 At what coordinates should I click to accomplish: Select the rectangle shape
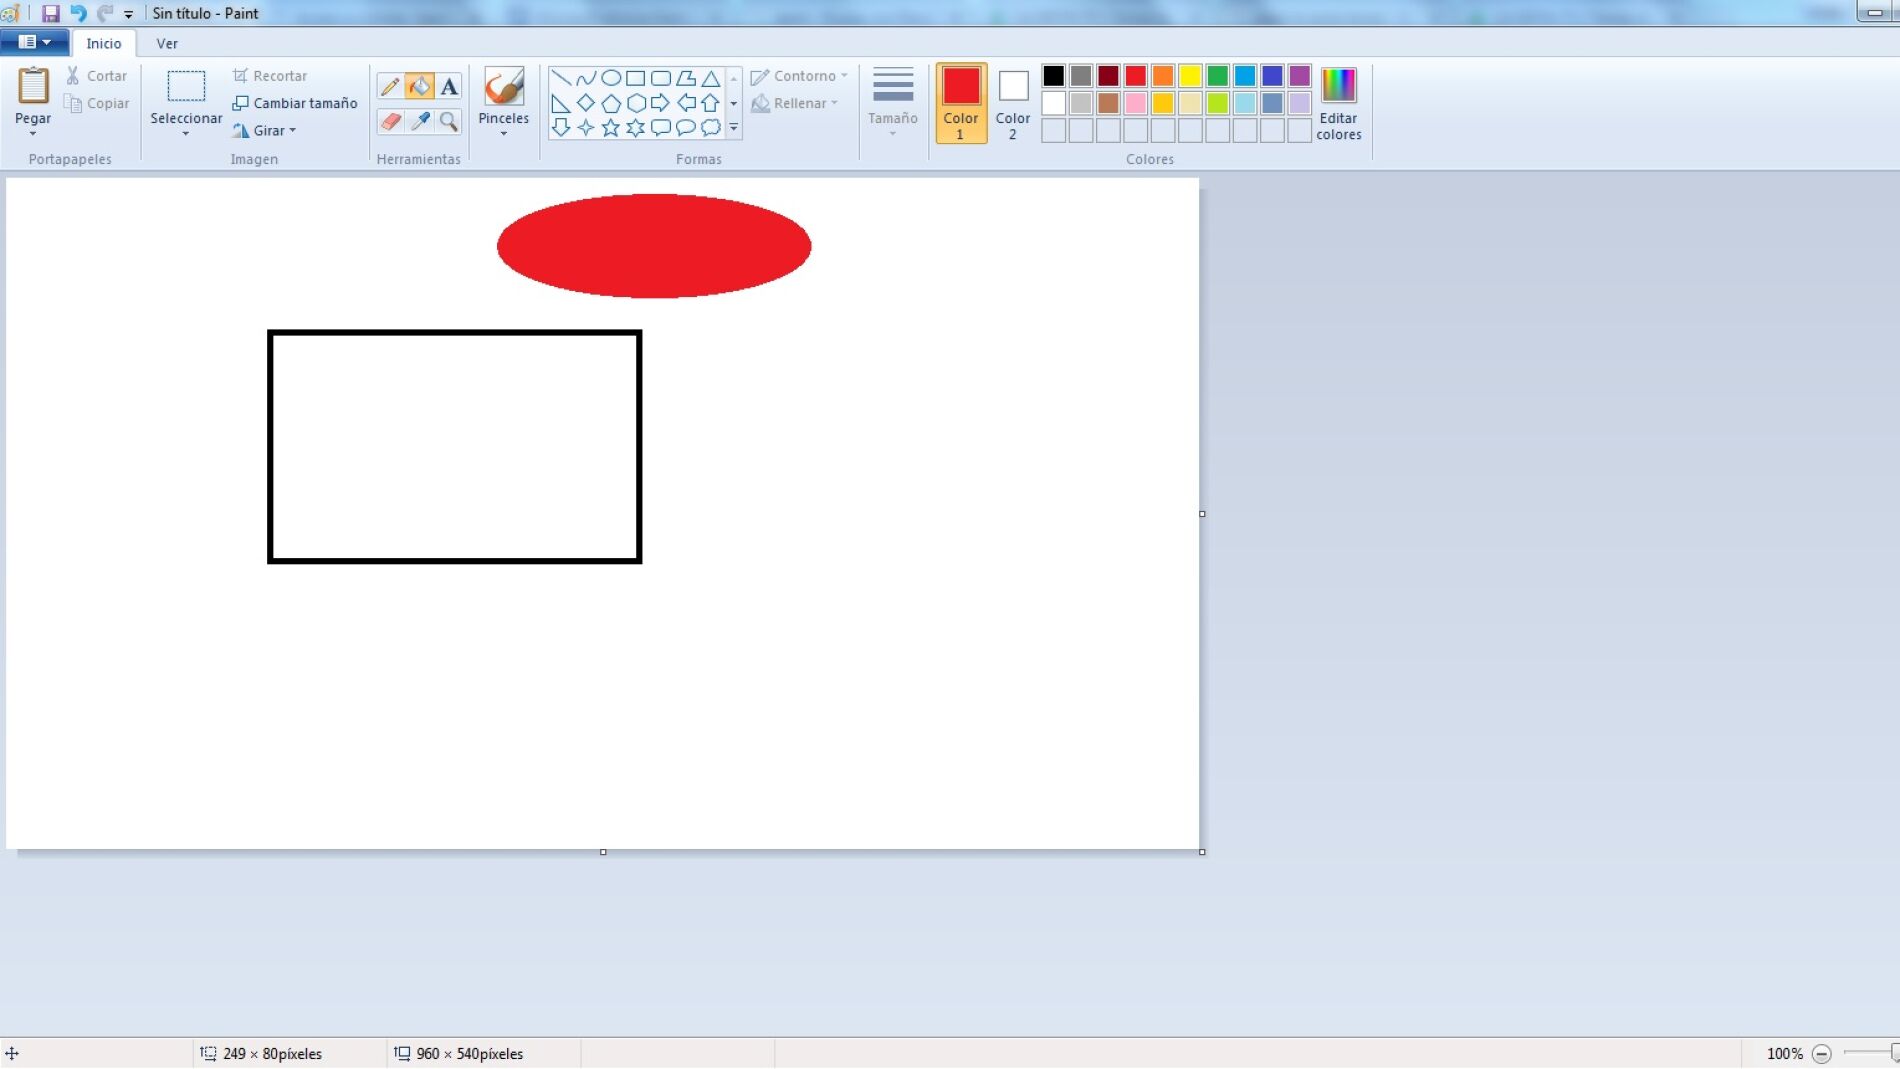click(636, 77)
